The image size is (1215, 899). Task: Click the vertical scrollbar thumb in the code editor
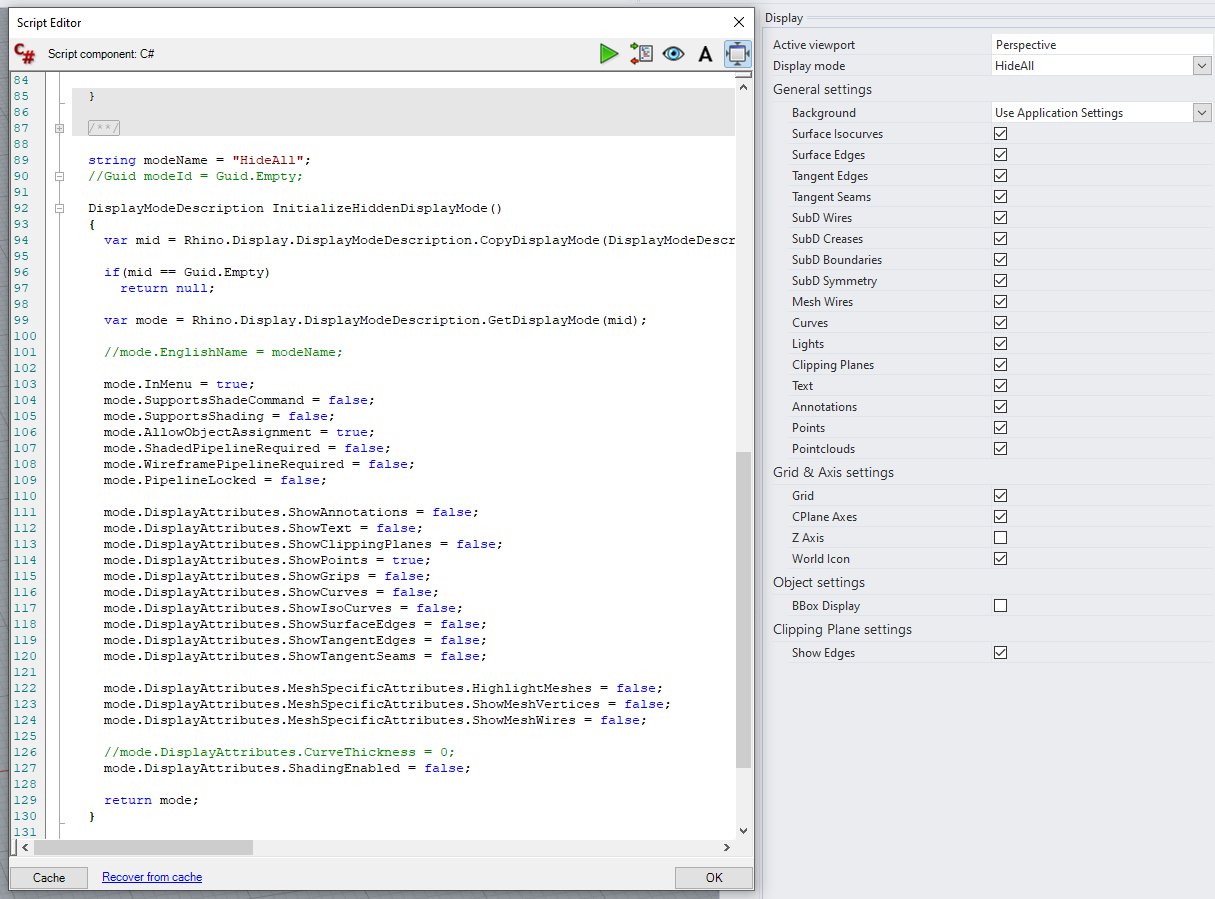coord(743,610)
